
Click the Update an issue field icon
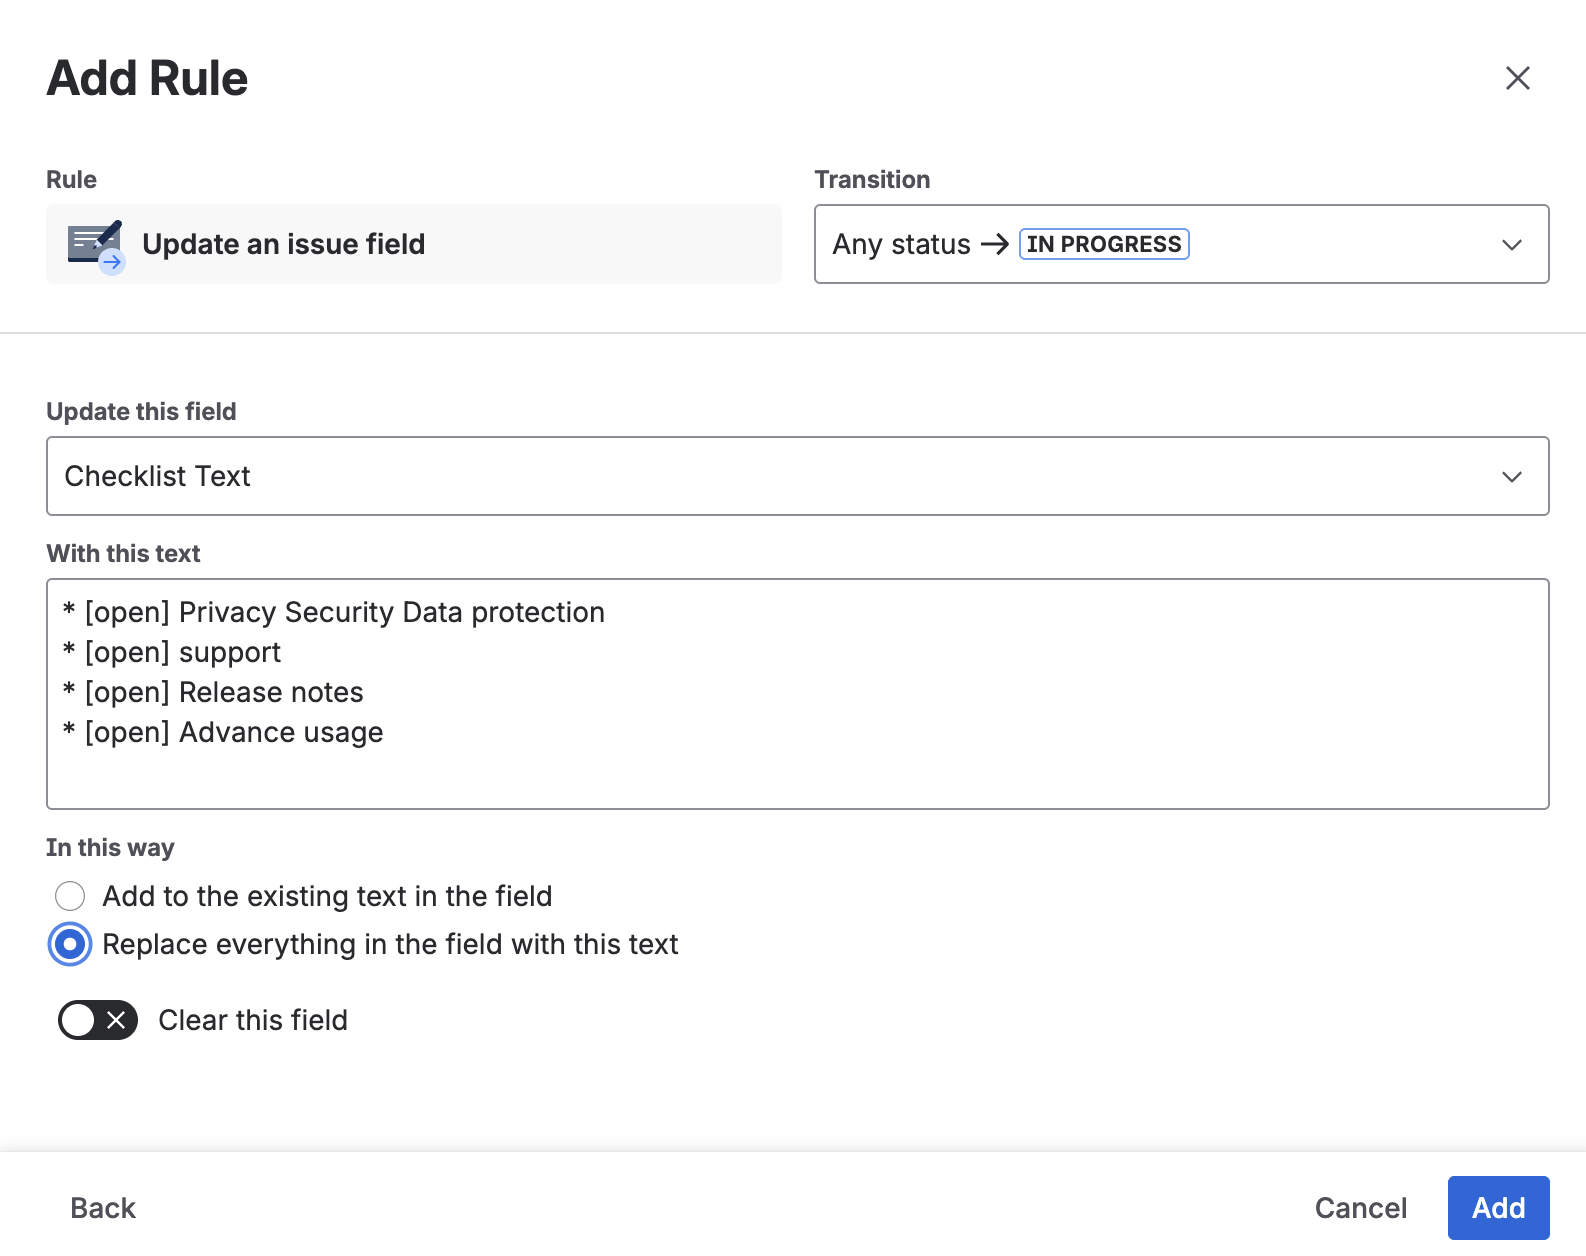coord(95,246)
